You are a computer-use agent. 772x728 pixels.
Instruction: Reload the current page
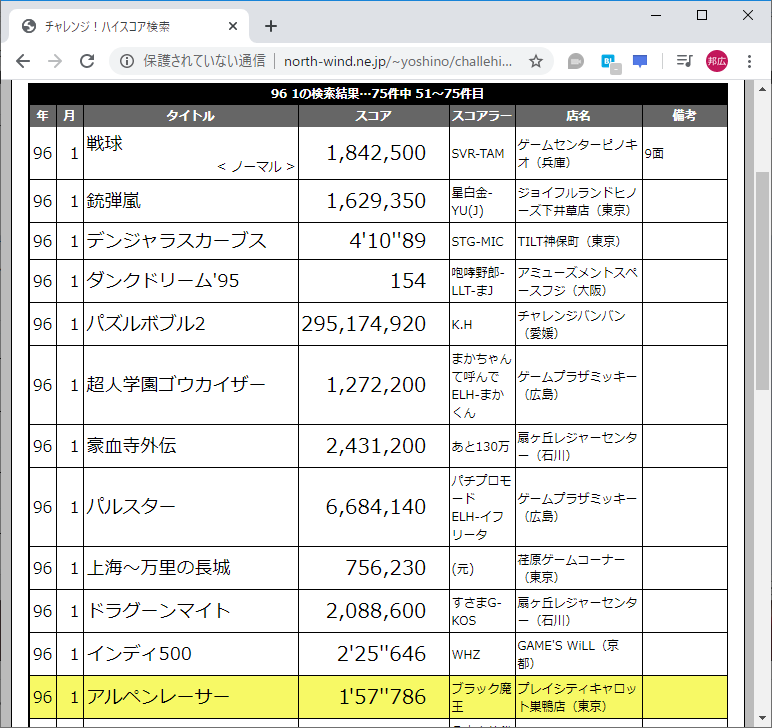[x=87, y=61]
